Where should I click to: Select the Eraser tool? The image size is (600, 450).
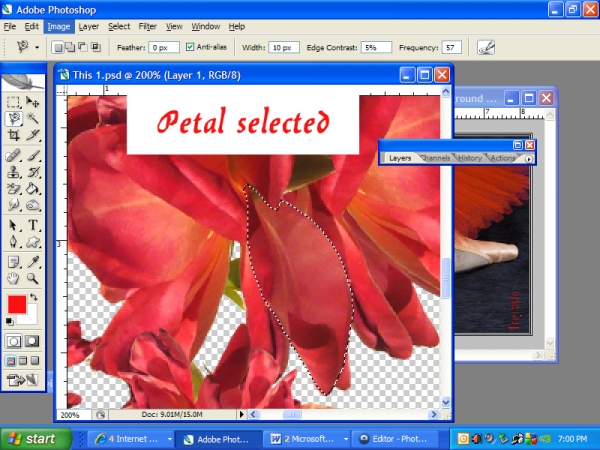13,189
